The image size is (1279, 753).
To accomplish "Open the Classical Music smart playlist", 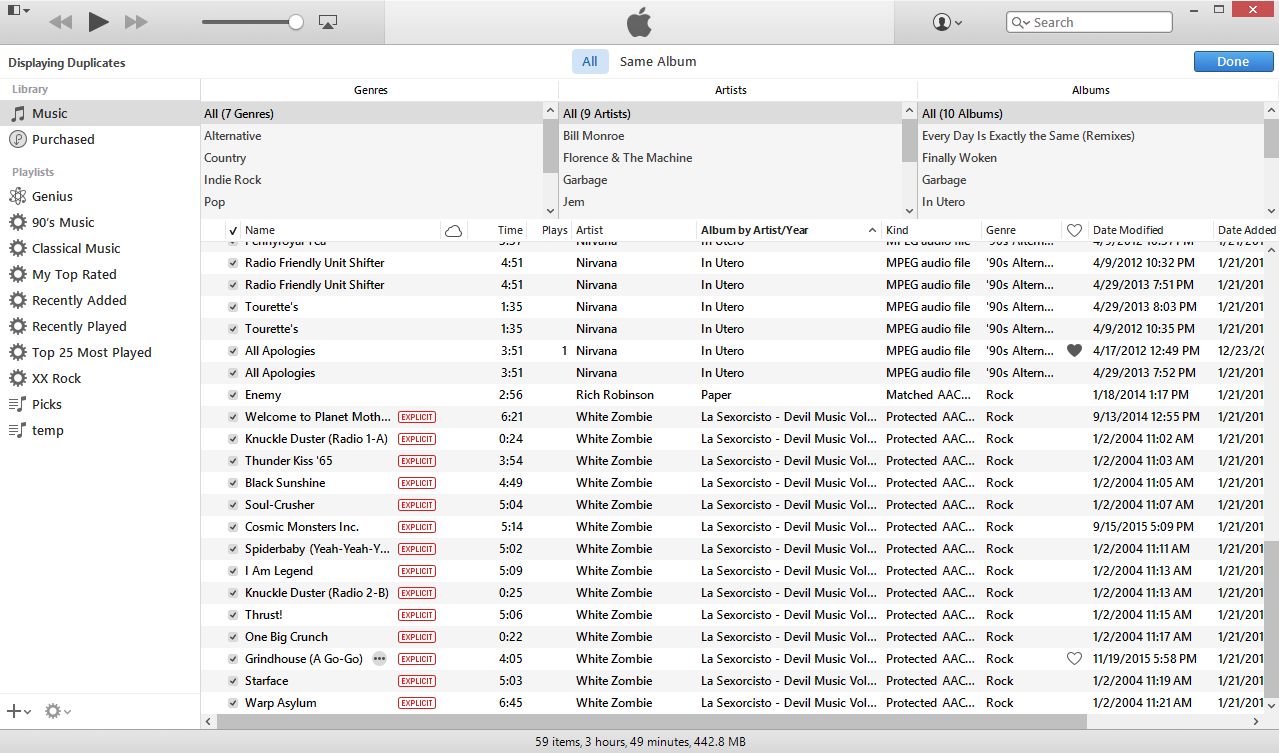I will [100, 249].
